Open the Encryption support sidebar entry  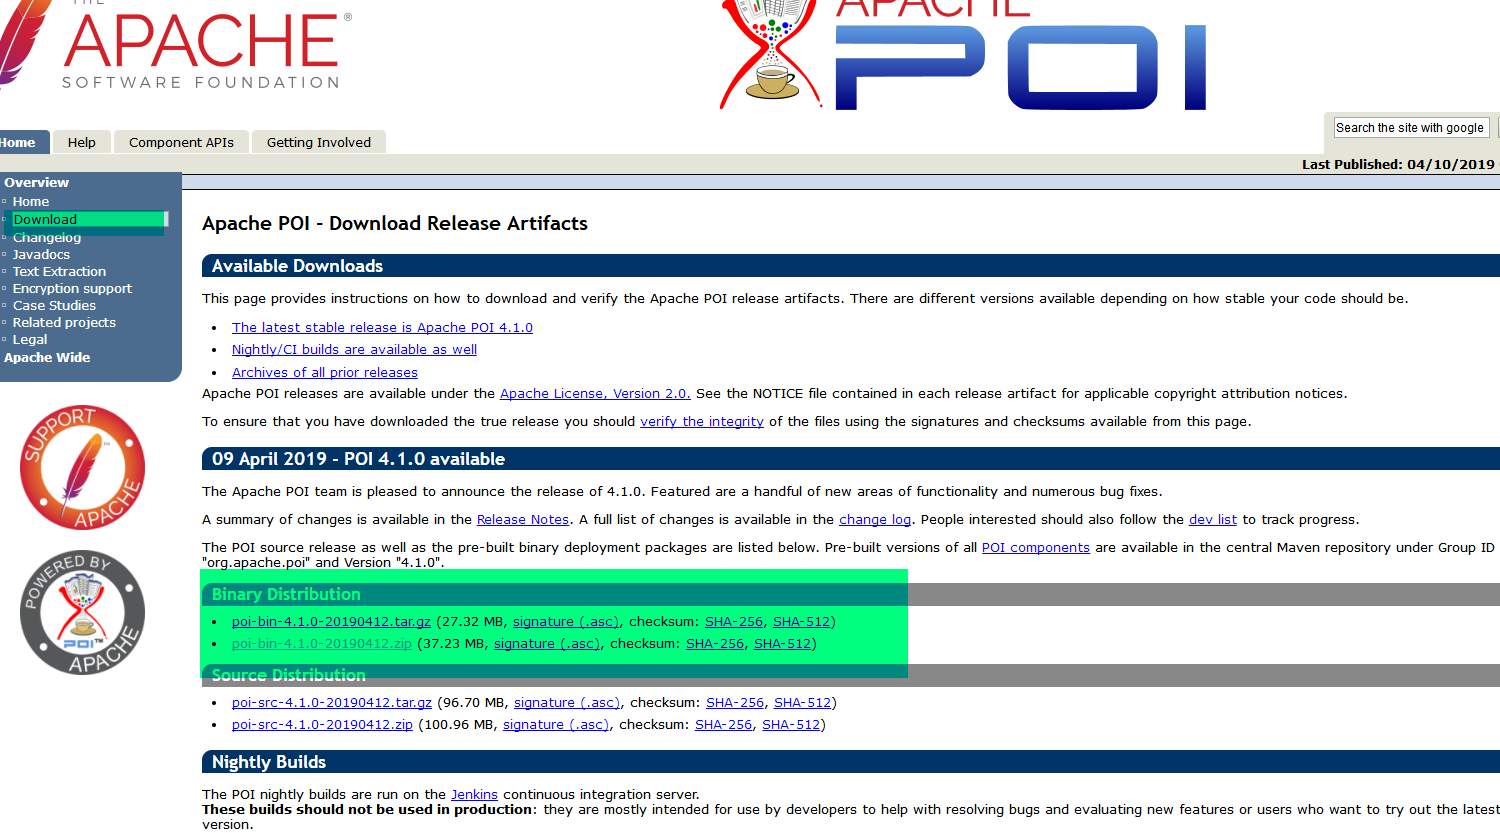(x=72, y=288)
